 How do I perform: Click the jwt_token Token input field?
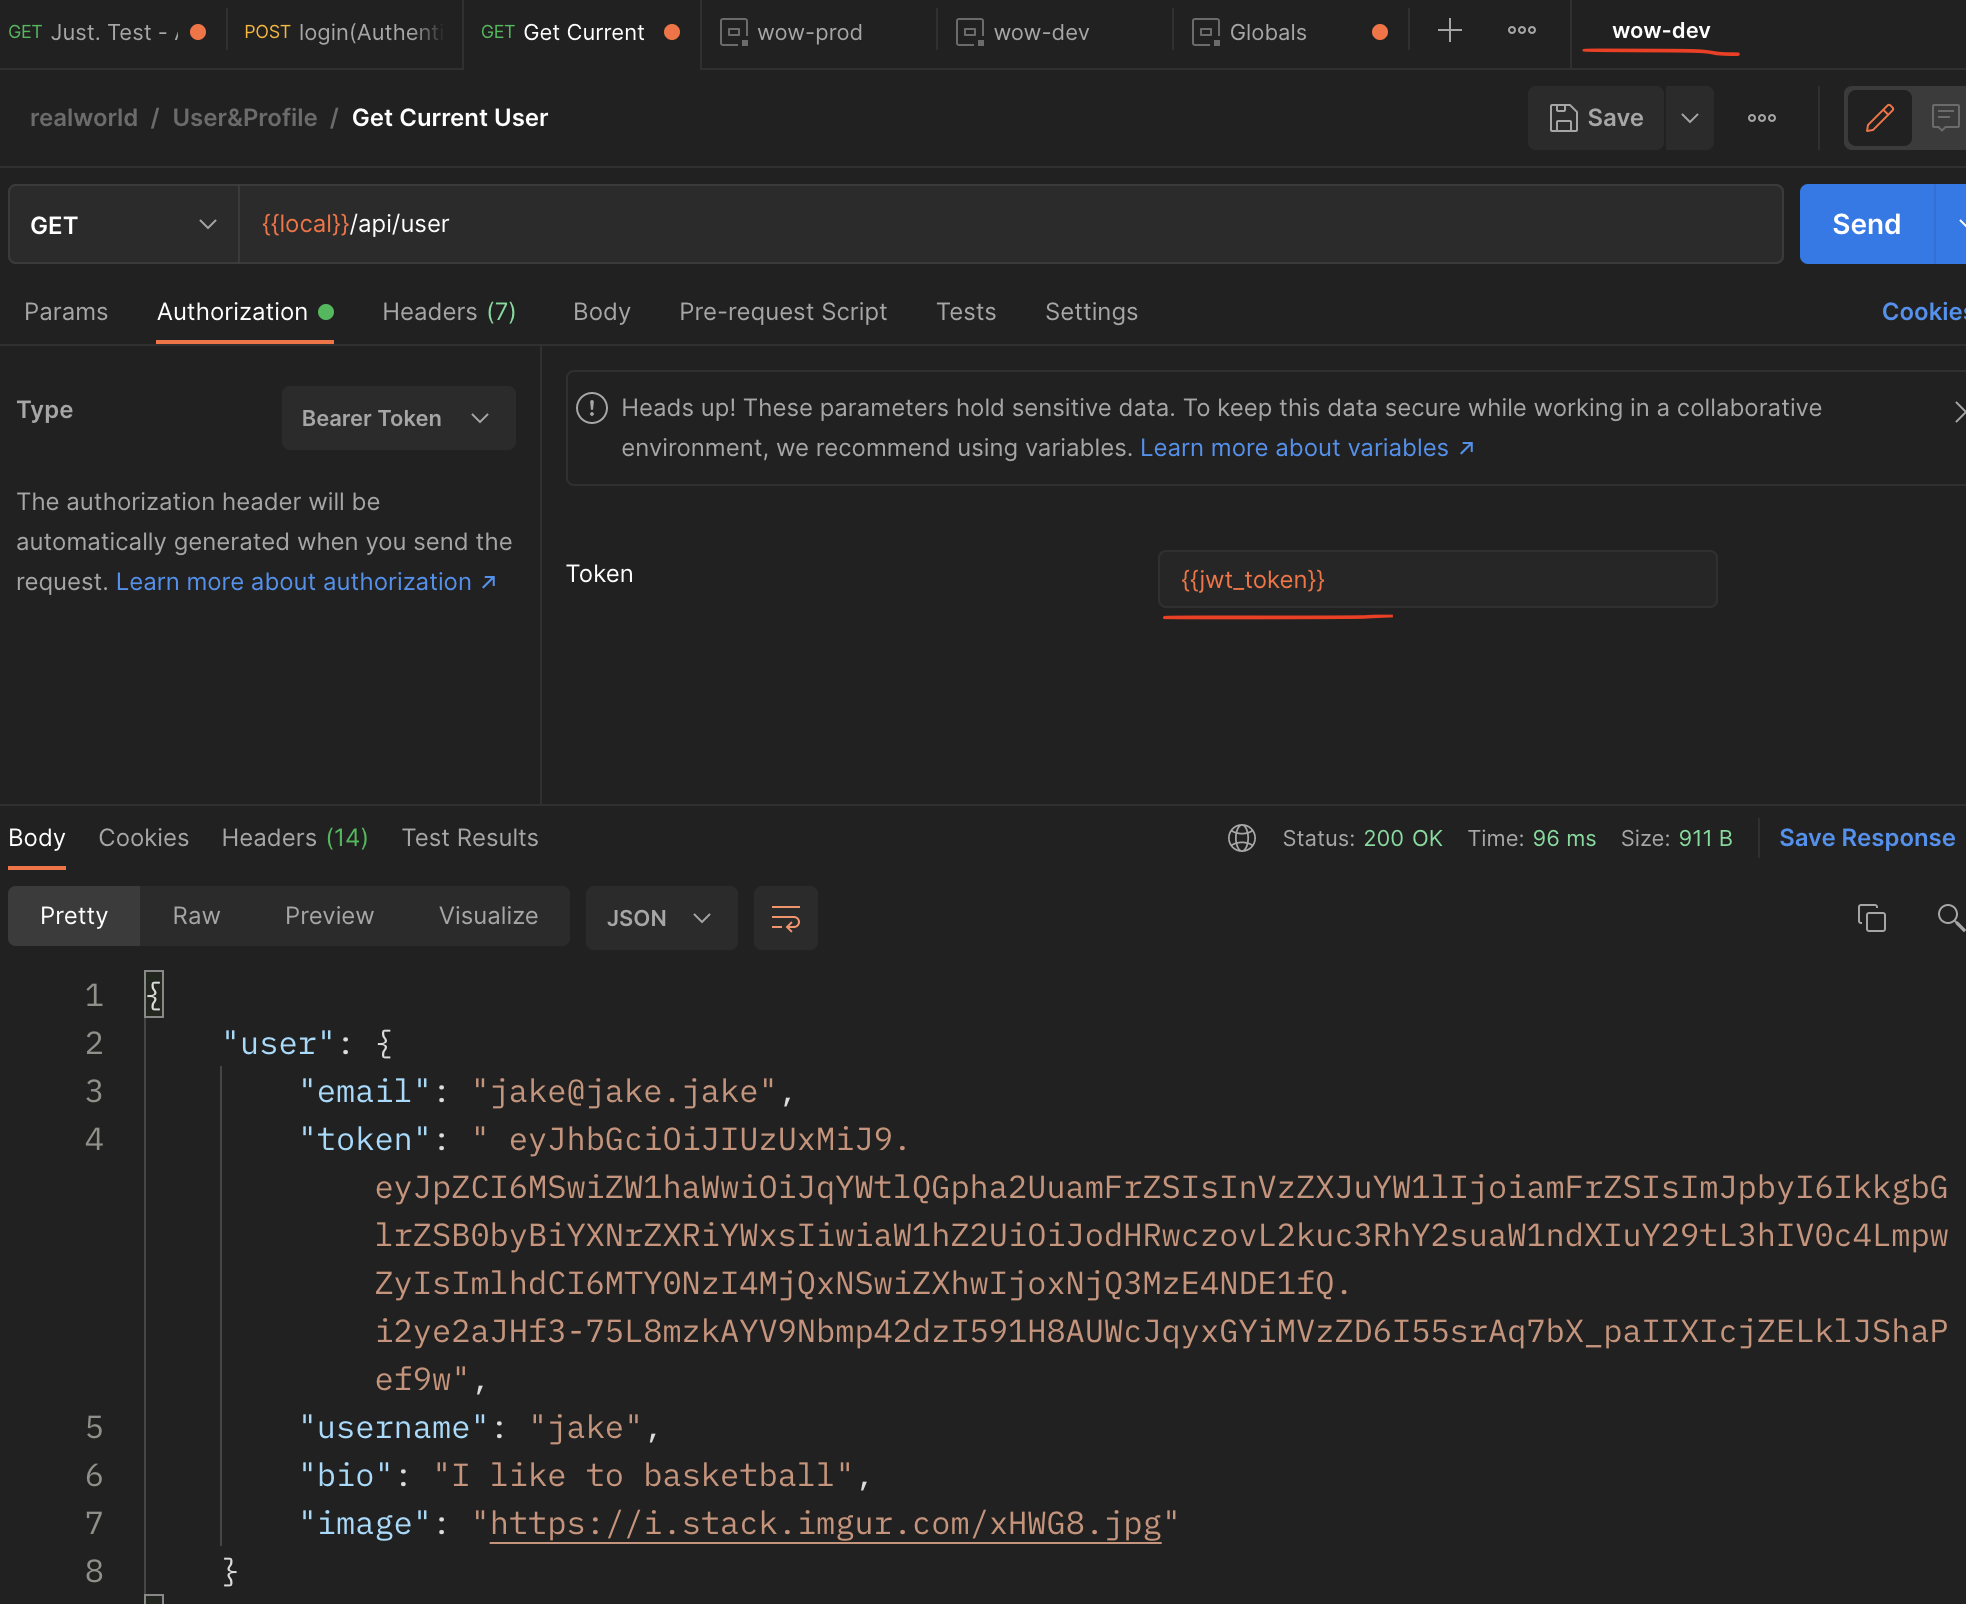pos(1436,580)
